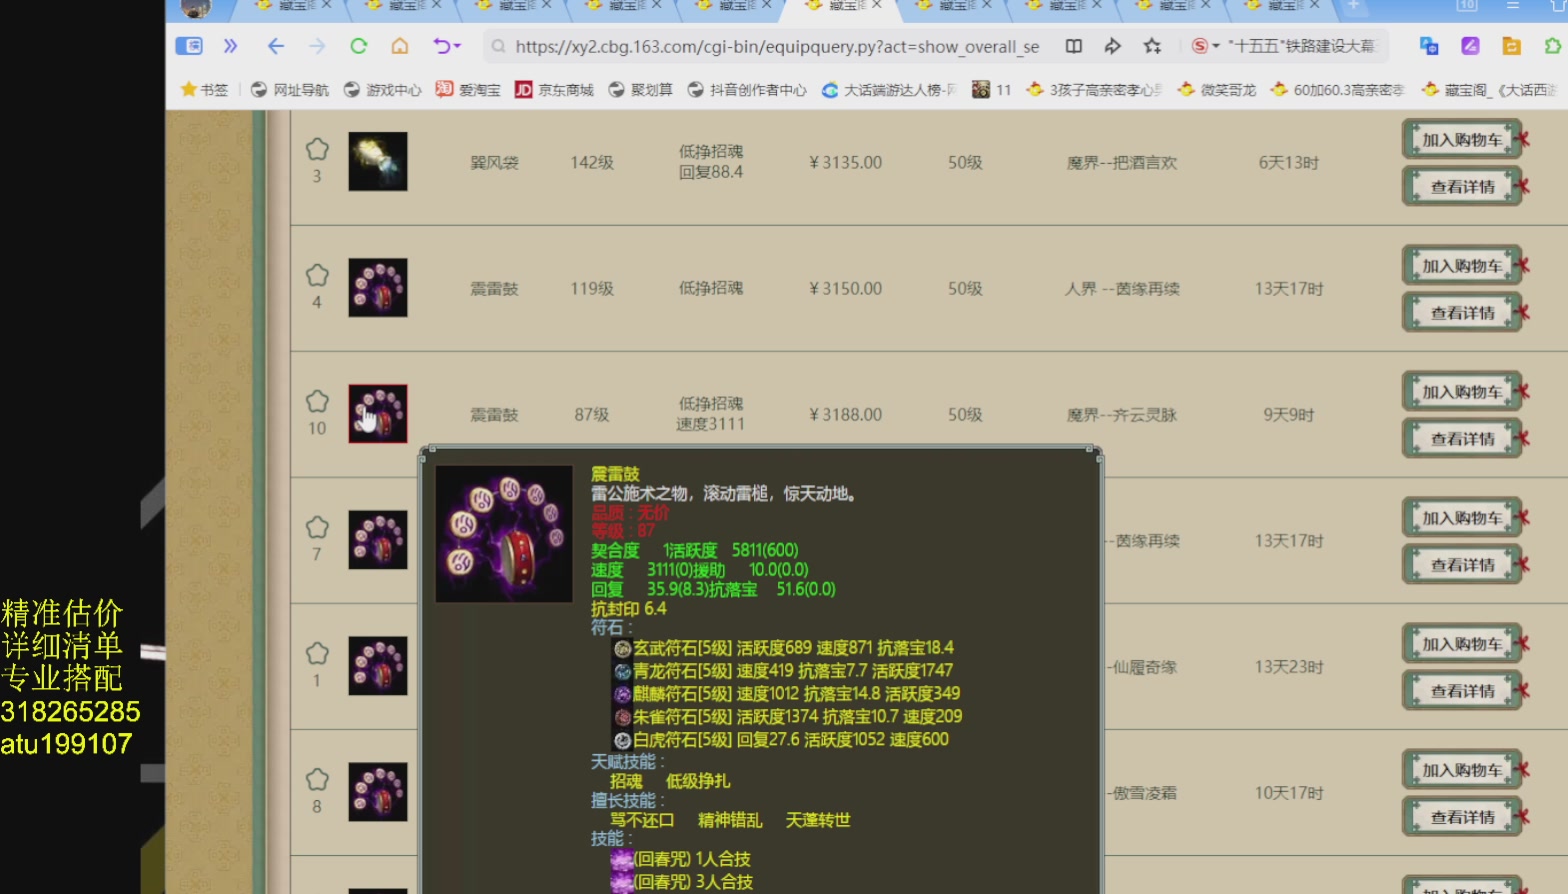Add 巽风袋 ¥3135.00 to shopping cart

pyautogui.click(x=1462, y=140)
